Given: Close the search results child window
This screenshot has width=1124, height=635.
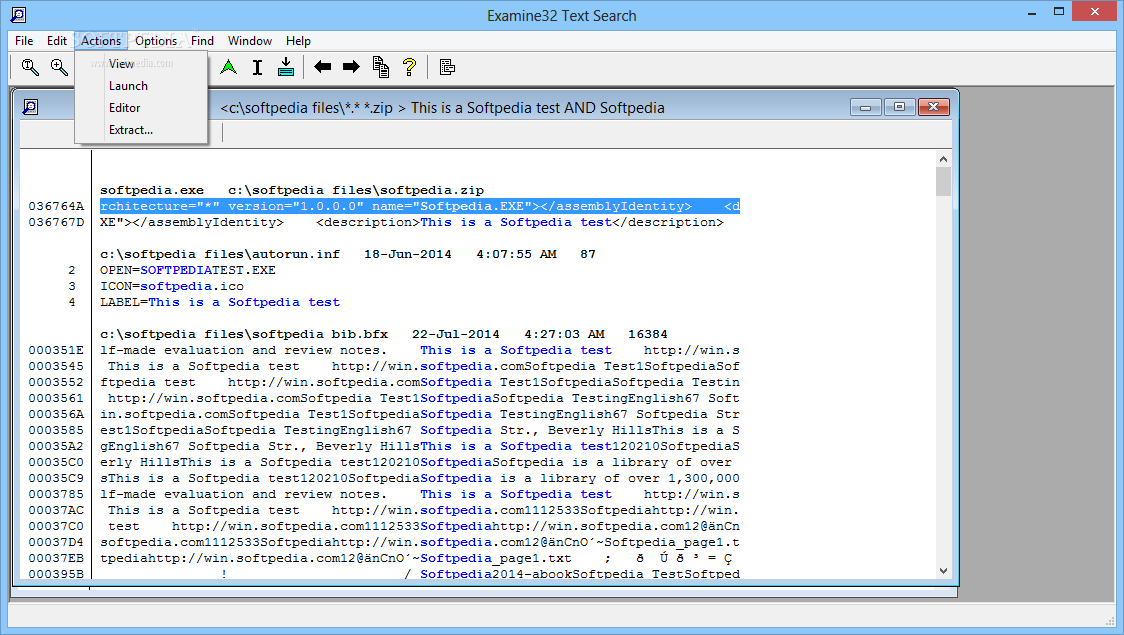Looking at the screenshot, I should click(x=933, y=108).
